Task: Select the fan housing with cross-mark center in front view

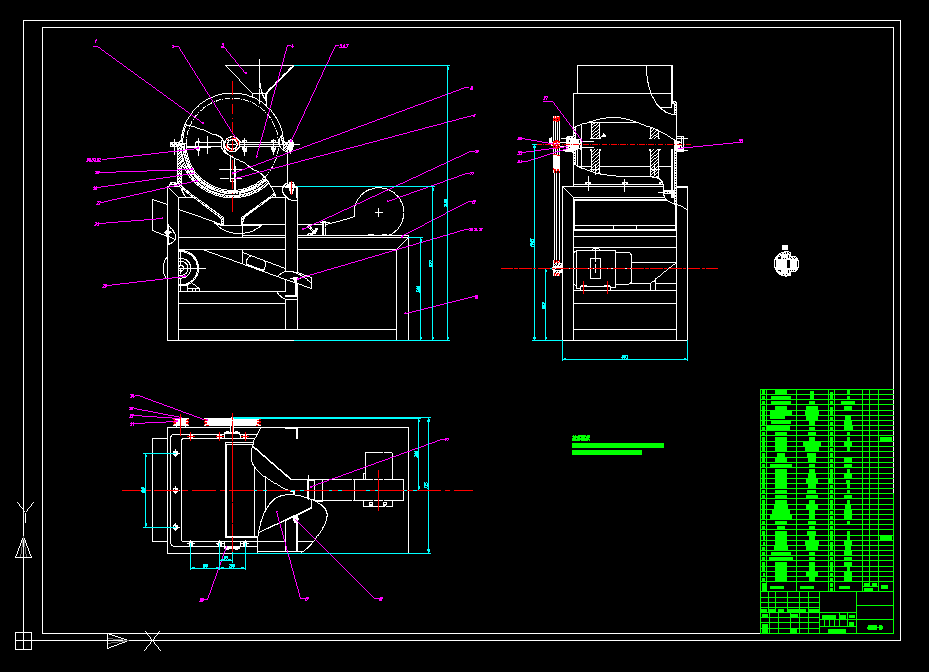Action: [x=379, y=212]
